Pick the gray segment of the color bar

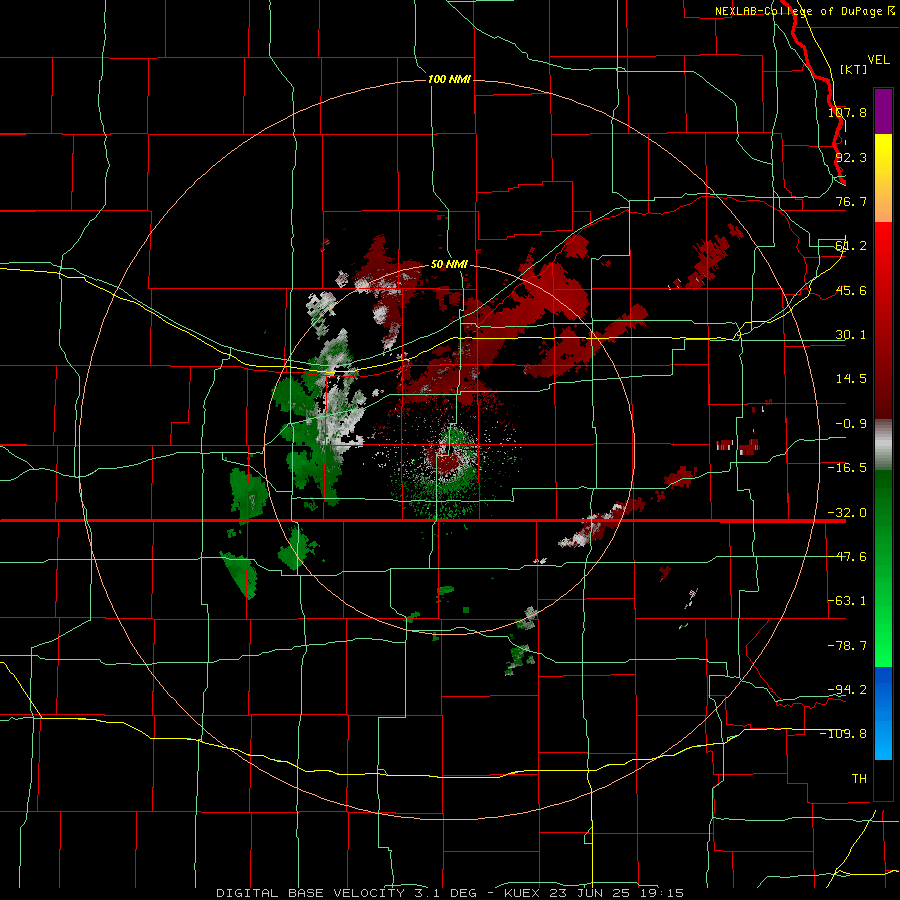pos(883,445)
